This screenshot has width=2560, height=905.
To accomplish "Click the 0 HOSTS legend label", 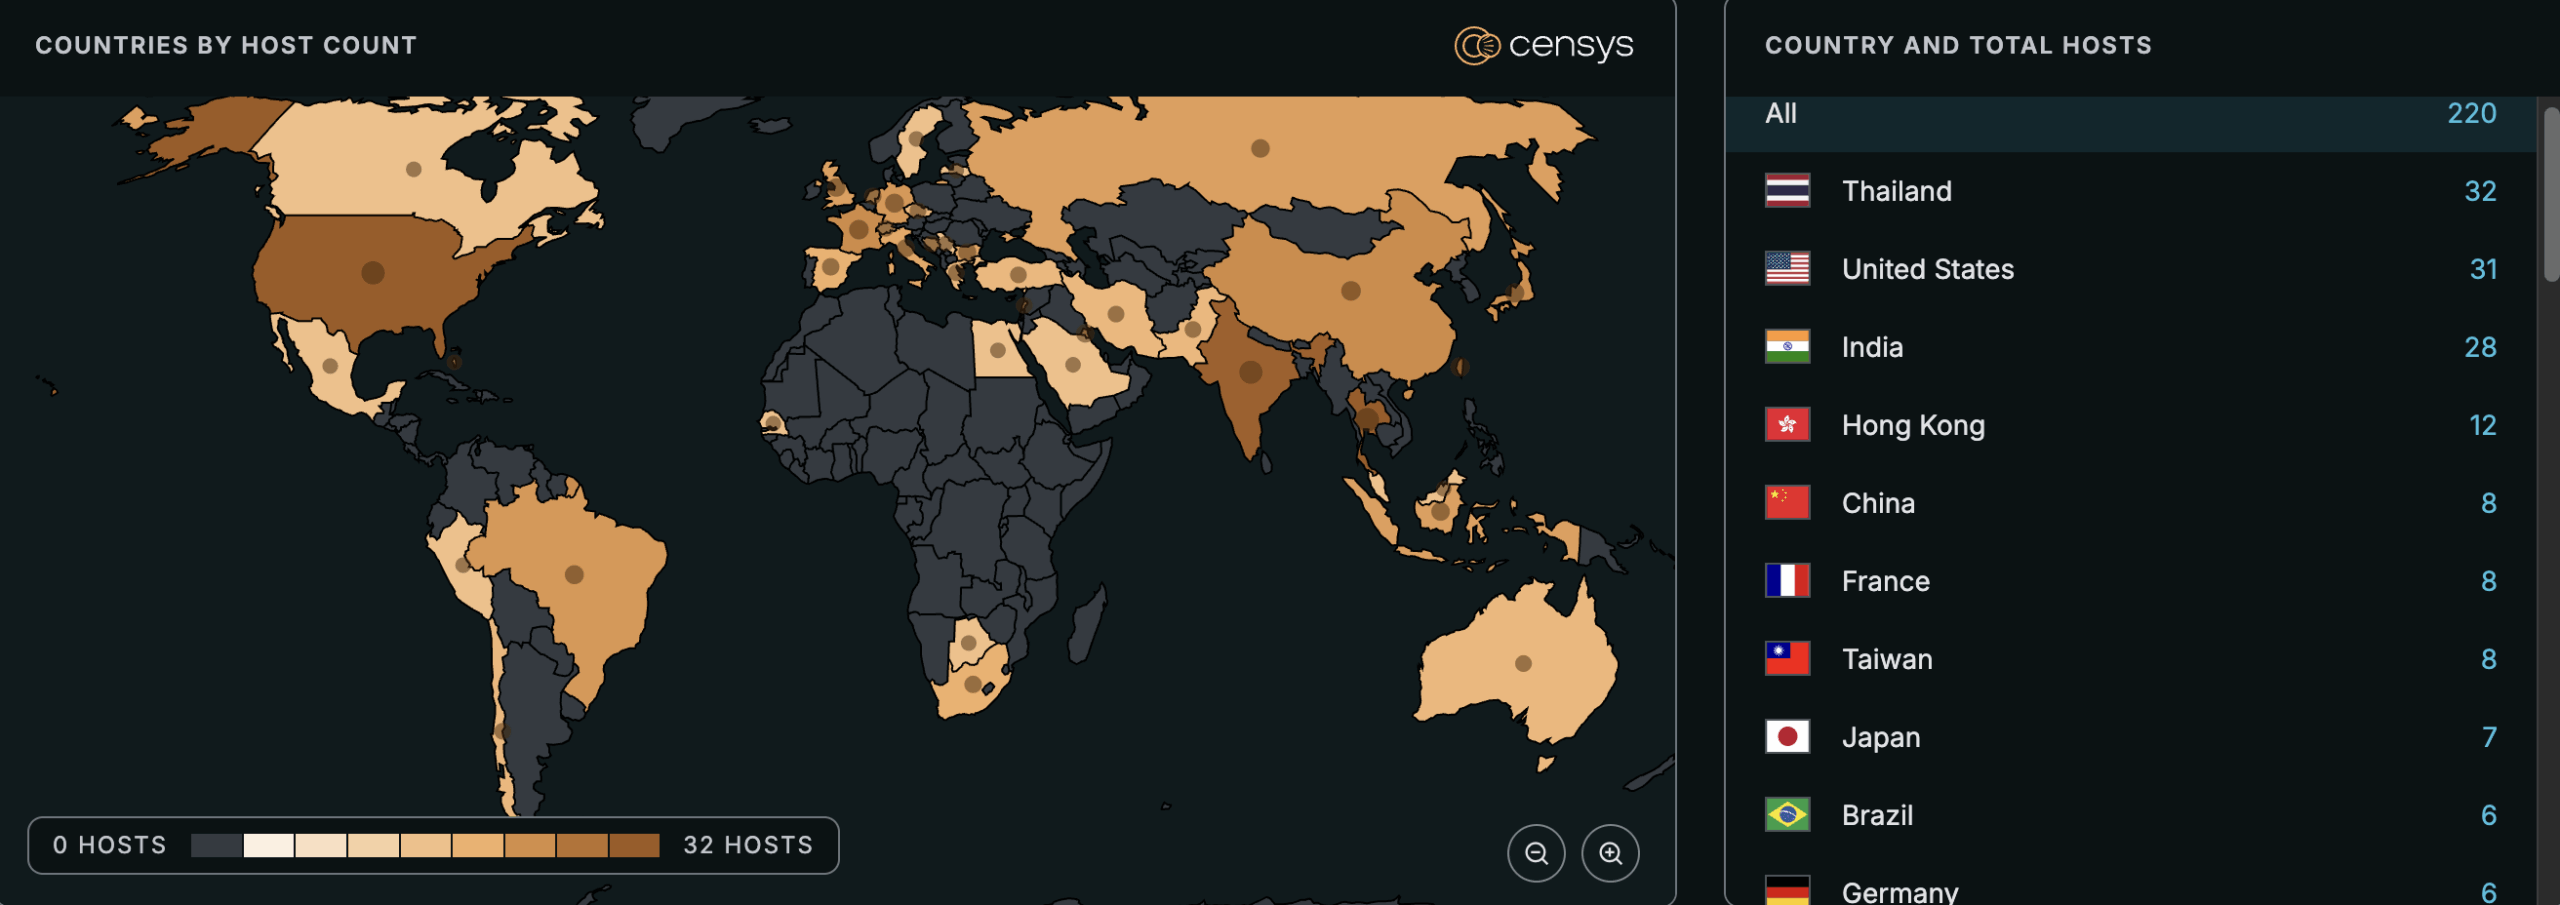I will 109,845.
